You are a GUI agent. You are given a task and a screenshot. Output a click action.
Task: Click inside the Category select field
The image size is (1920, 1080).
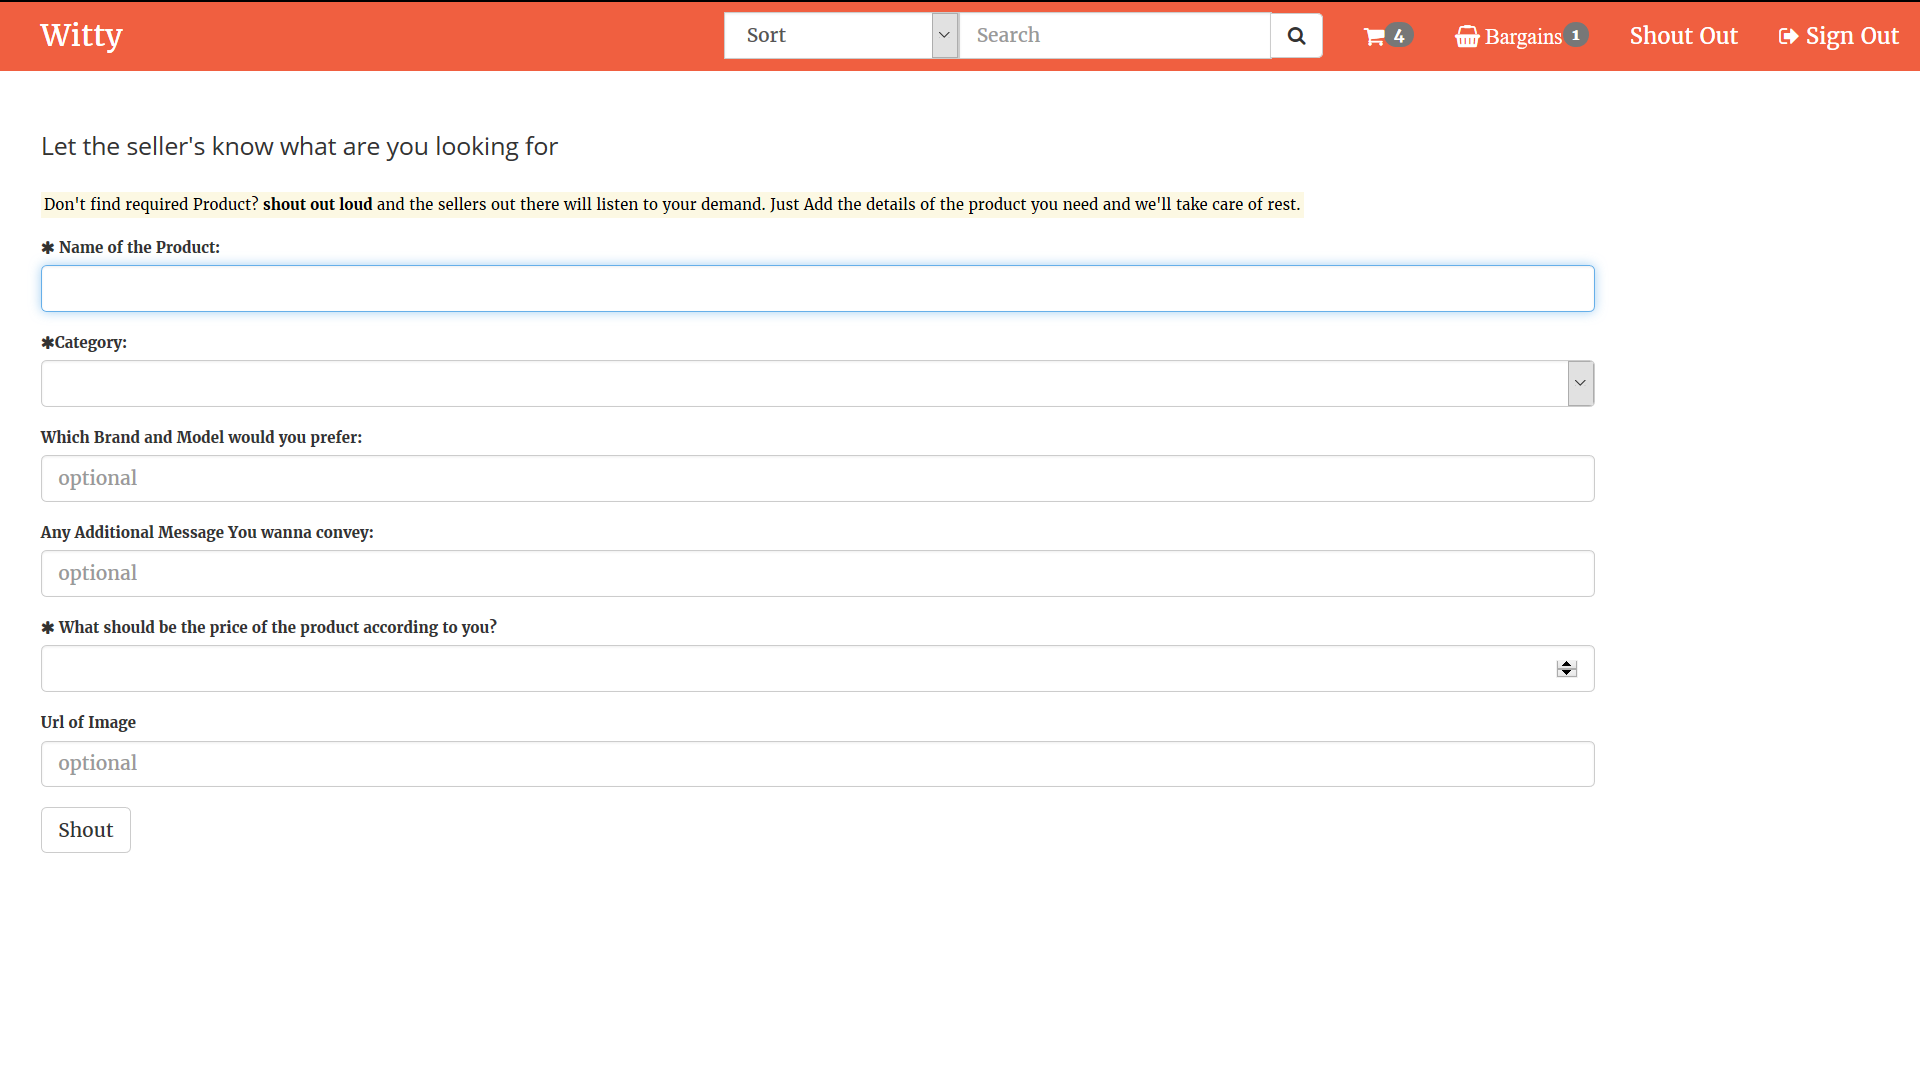tap(800, 384)
